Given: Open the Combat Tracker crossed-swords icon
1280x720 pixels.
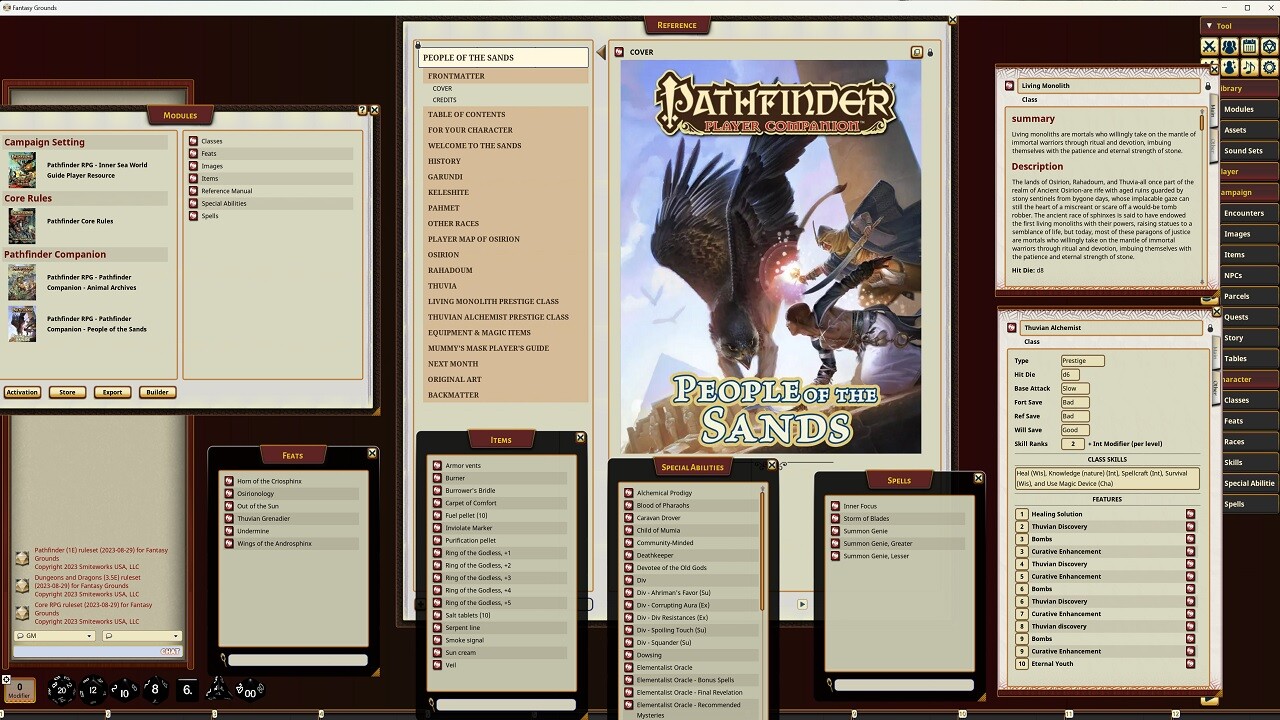Looking at the screenshot, I should (x=1209, y=46).
